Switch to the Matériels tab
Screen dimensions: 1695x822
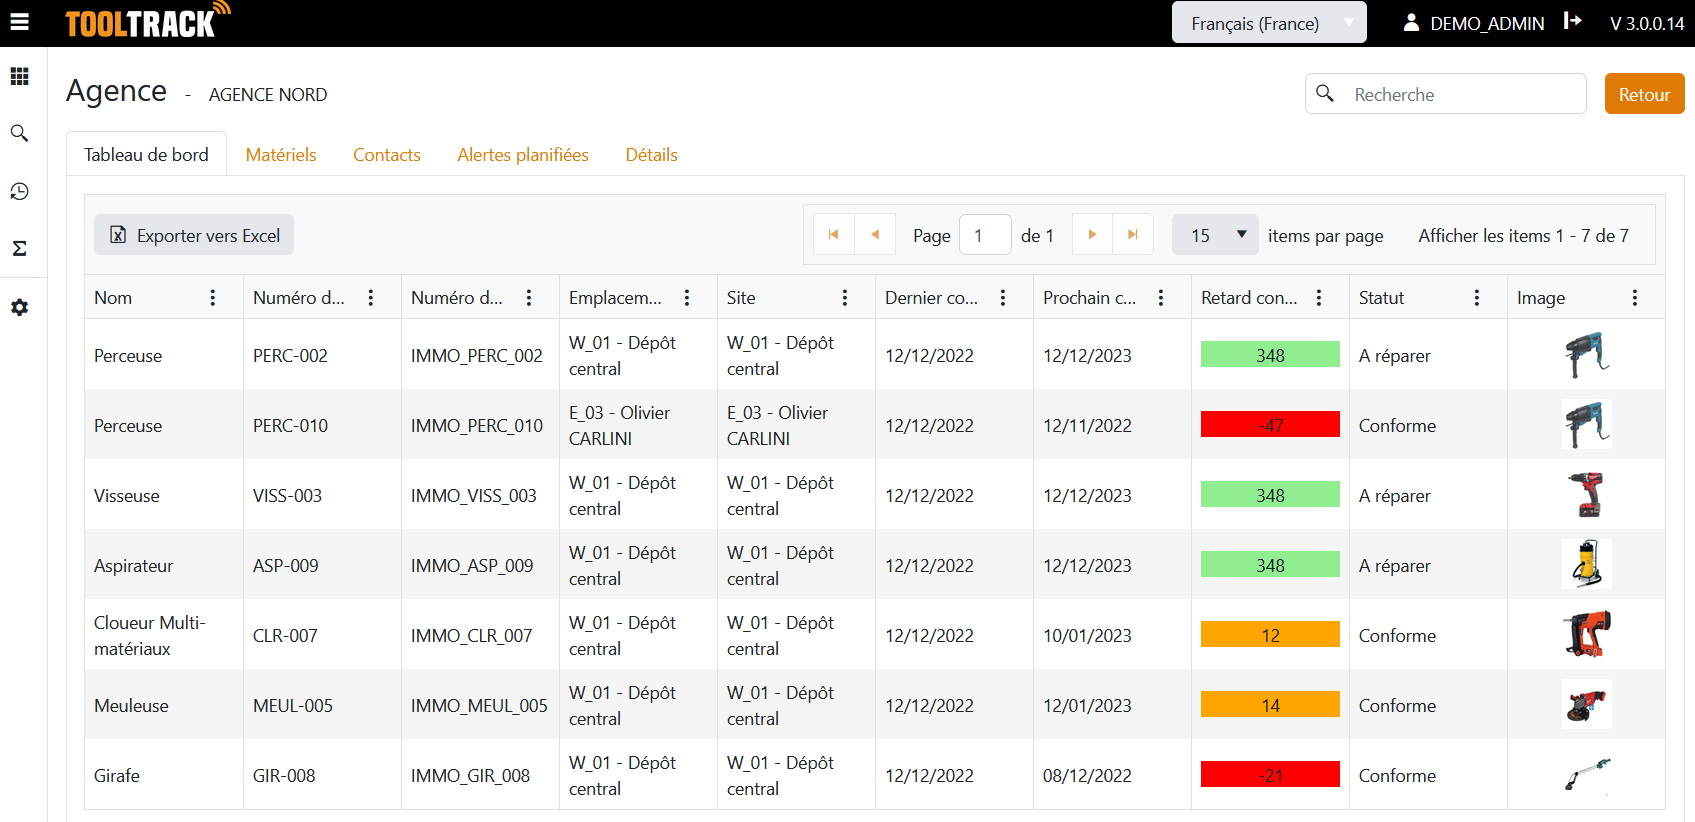[281, 155]
